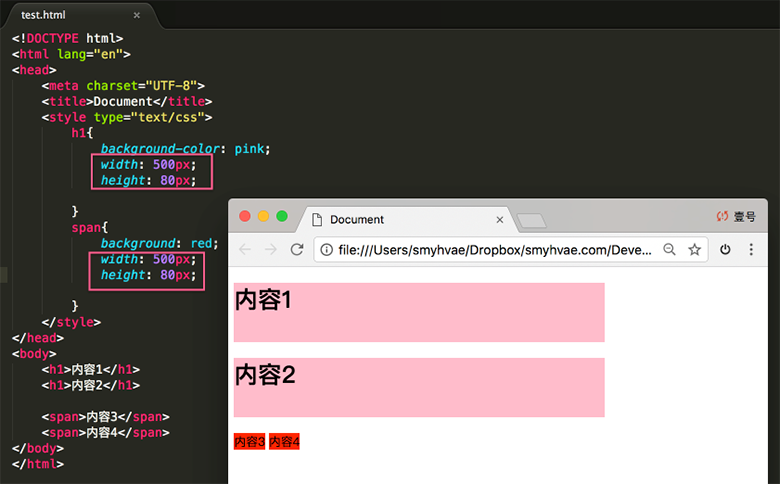Click the </html> closing tag line
The width and height of the screenshot is (780, 484).
[x=38, y=464]
